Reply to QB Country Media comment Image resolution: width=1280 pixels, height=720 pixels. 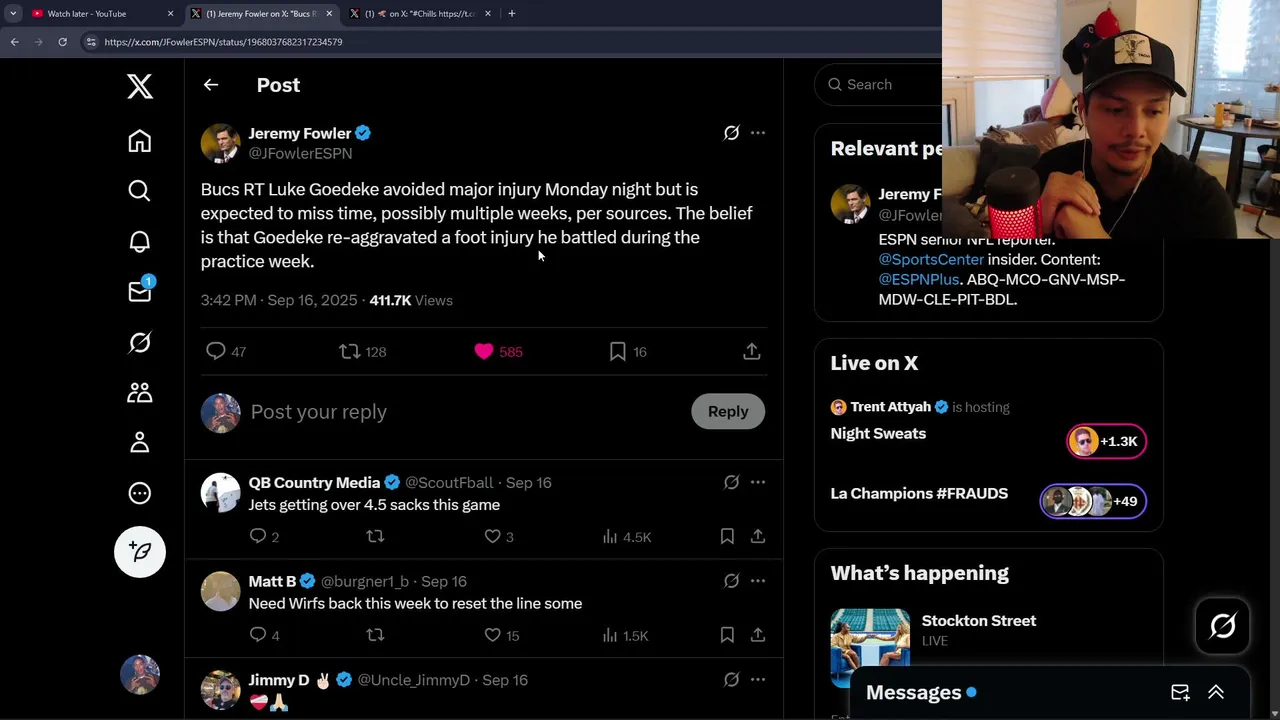(x=264, y=537)
